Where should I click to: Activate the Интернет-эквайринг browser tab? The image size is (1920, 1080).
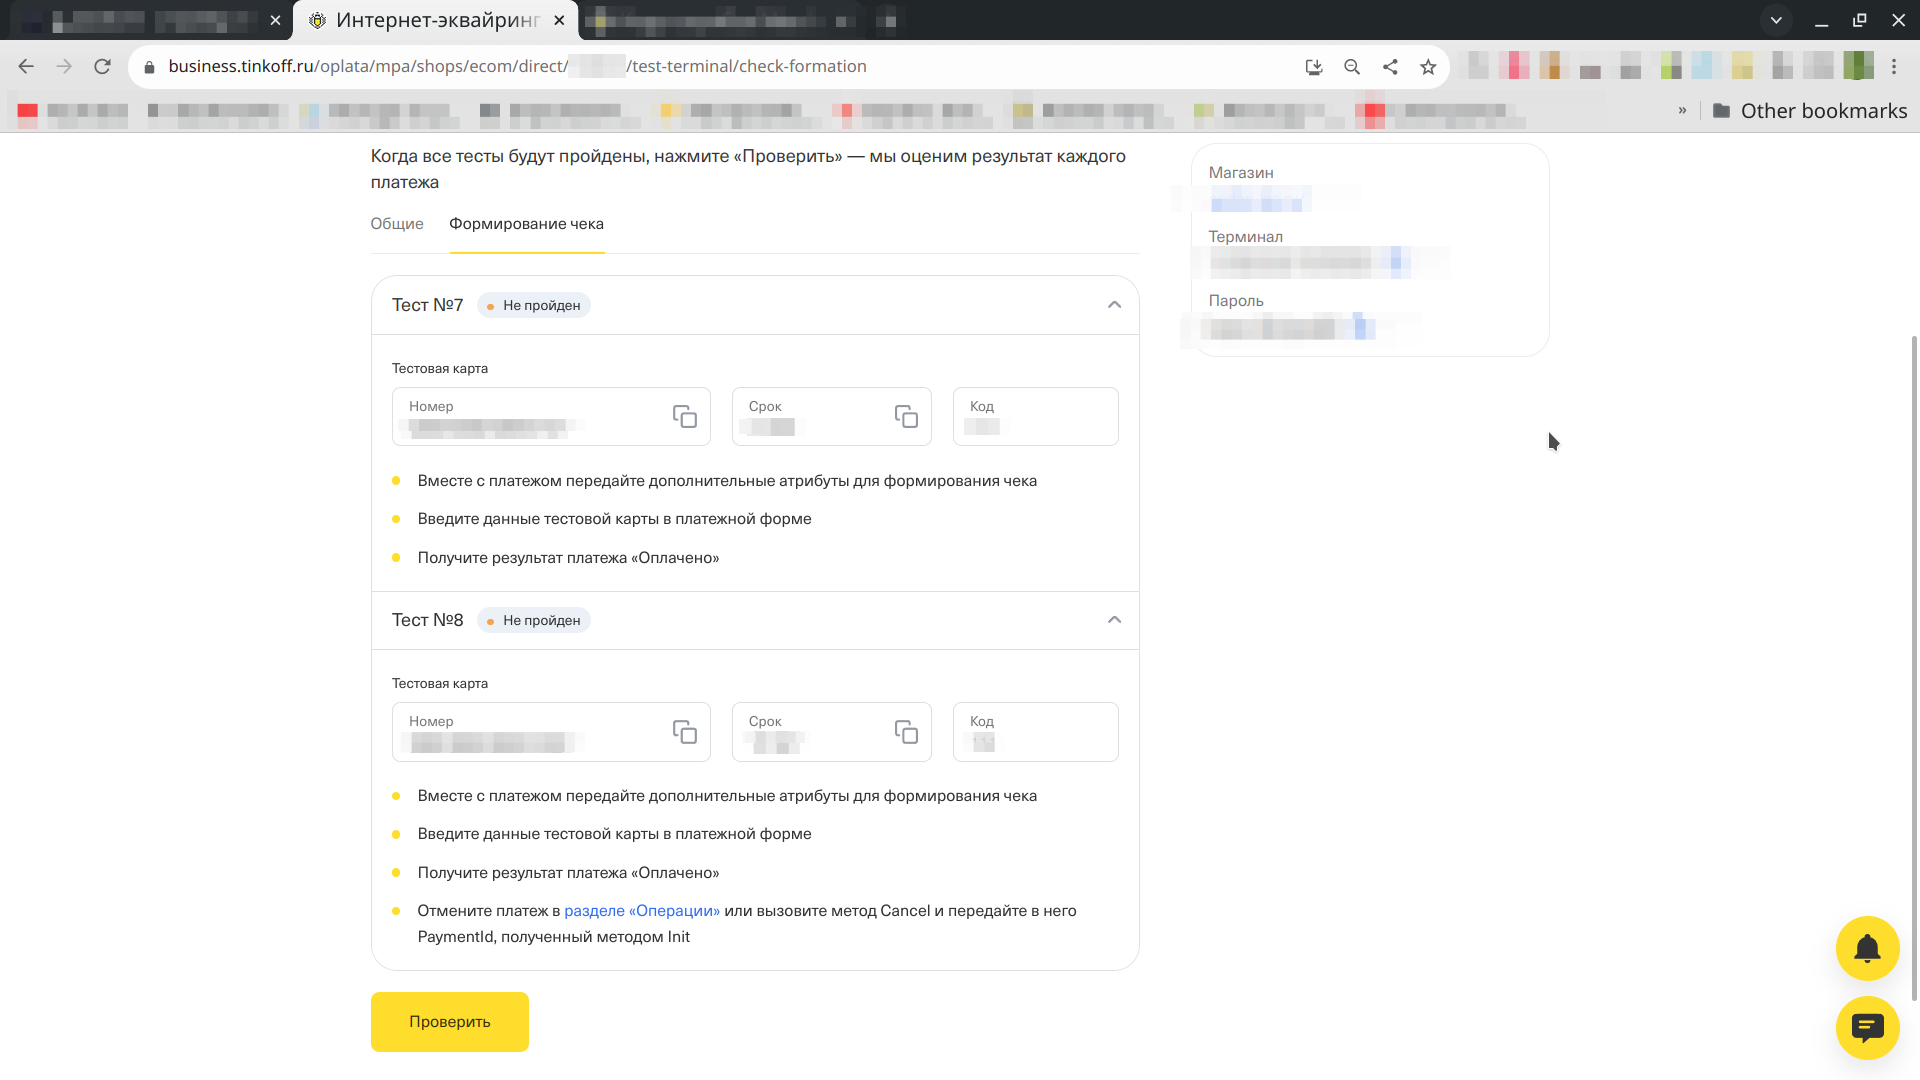(437, 20)
